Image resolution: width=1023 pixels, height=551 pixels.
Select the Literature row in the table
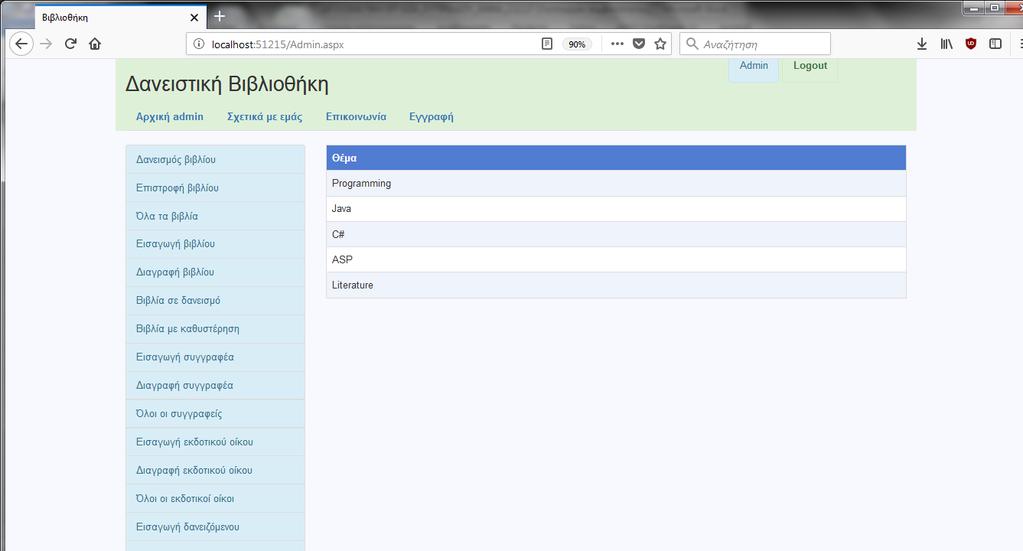(616, 285)
